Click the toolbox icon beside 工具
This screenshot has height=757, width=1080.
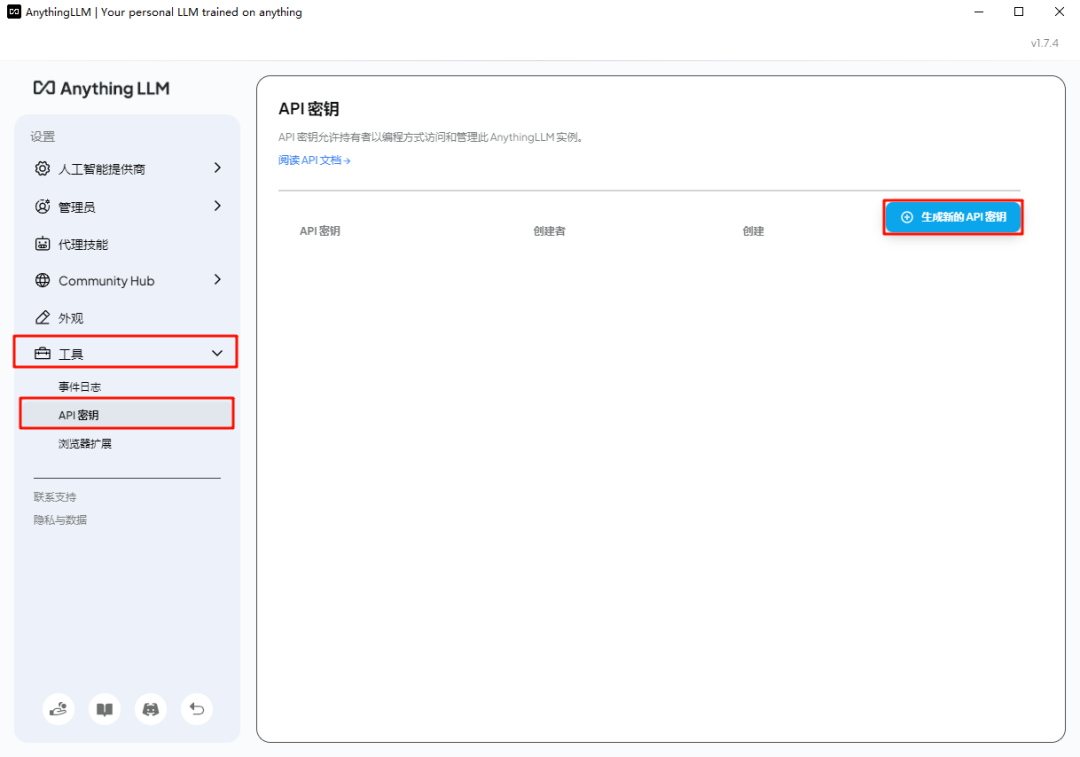pyautogui.click(x=43, y=353)
